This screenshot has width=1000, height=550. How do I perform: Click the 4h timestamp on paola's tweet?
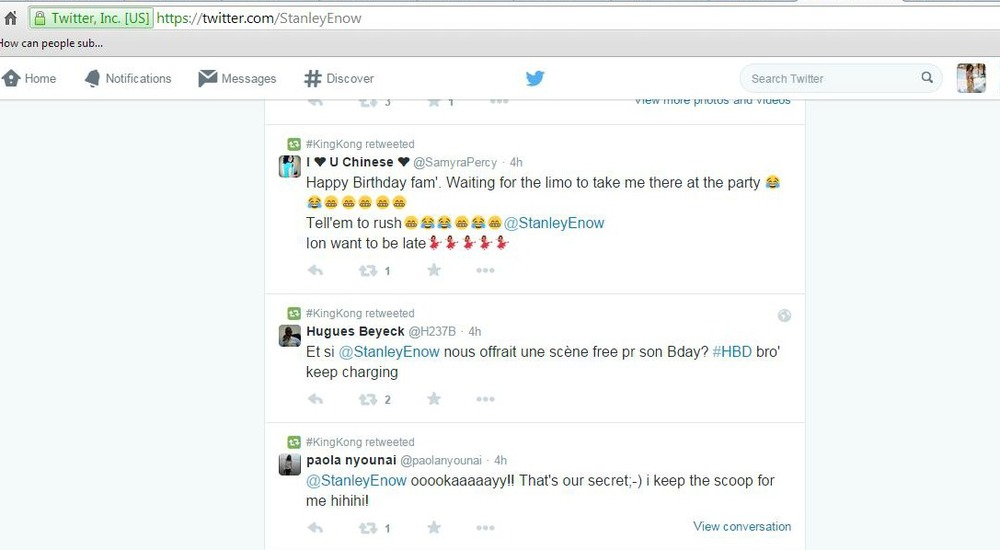point(501,460)
